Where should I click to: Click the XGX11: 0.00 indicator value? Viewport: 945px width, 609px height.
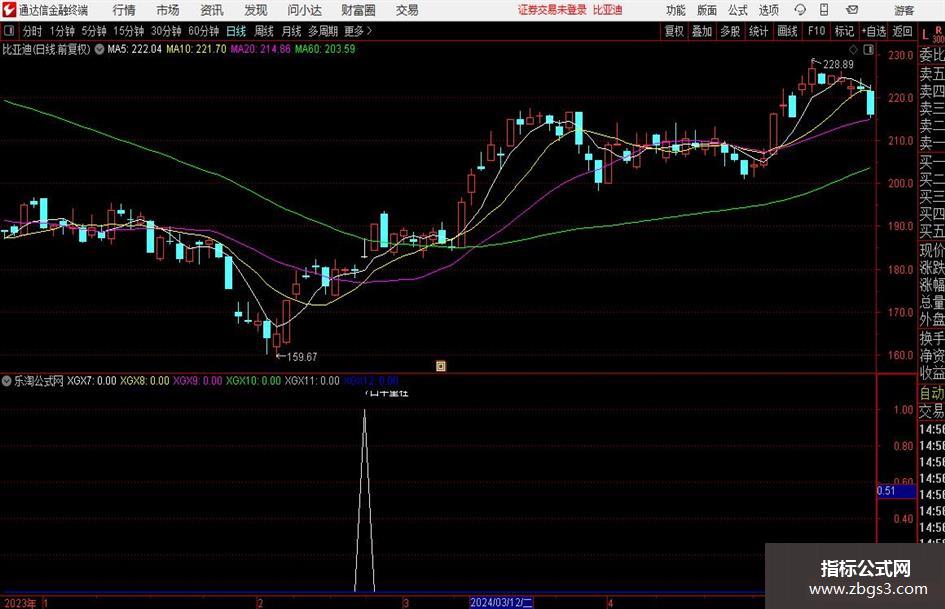click(x=312, y=381)
